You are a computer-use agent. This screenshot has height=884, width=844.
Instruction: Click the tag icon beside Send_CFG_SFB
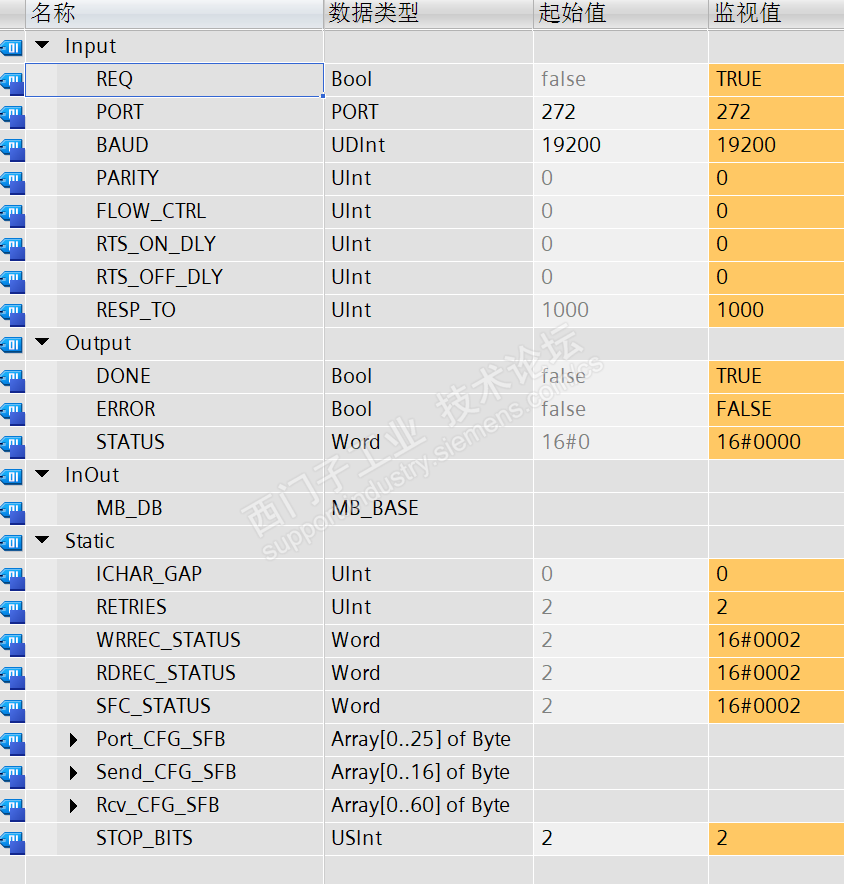[13, 775]
